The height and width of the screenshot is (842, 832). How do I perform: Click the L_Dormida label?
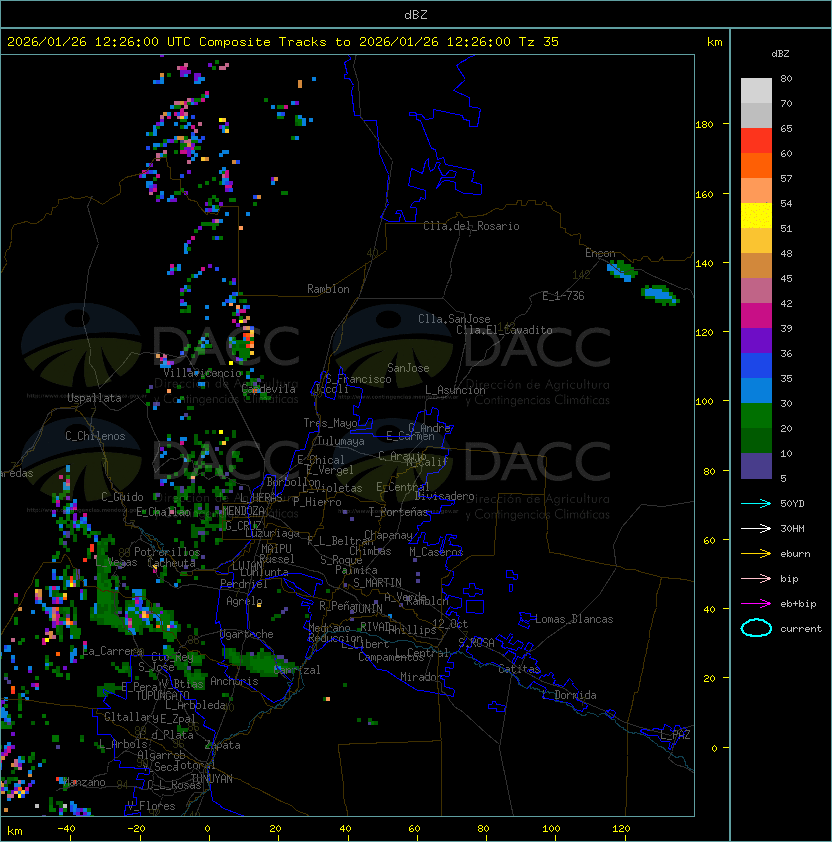pyautogui.click(x=569, y=695)
